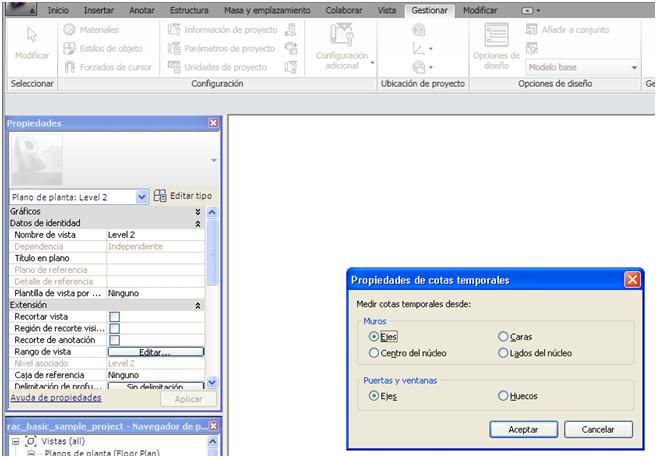
Task: Collapse the Vistas (all) tree node
Action: click(15, 441)
